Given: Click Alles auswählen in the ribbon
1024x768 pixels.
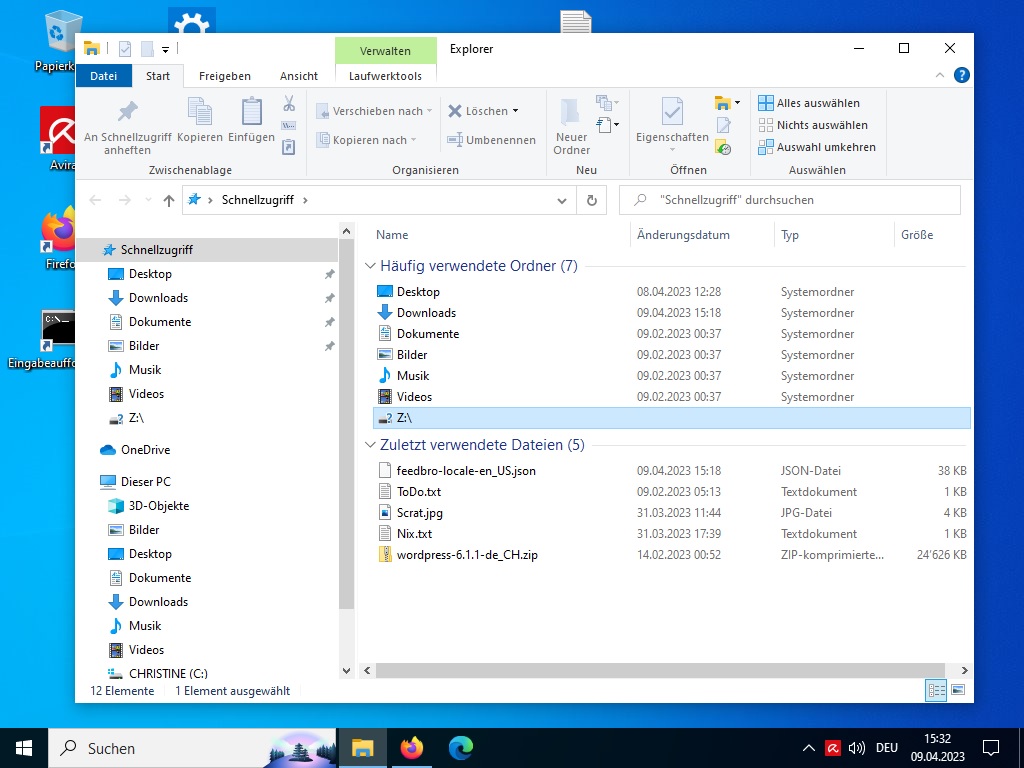Looking at the screenshot, I should point(808,103).
